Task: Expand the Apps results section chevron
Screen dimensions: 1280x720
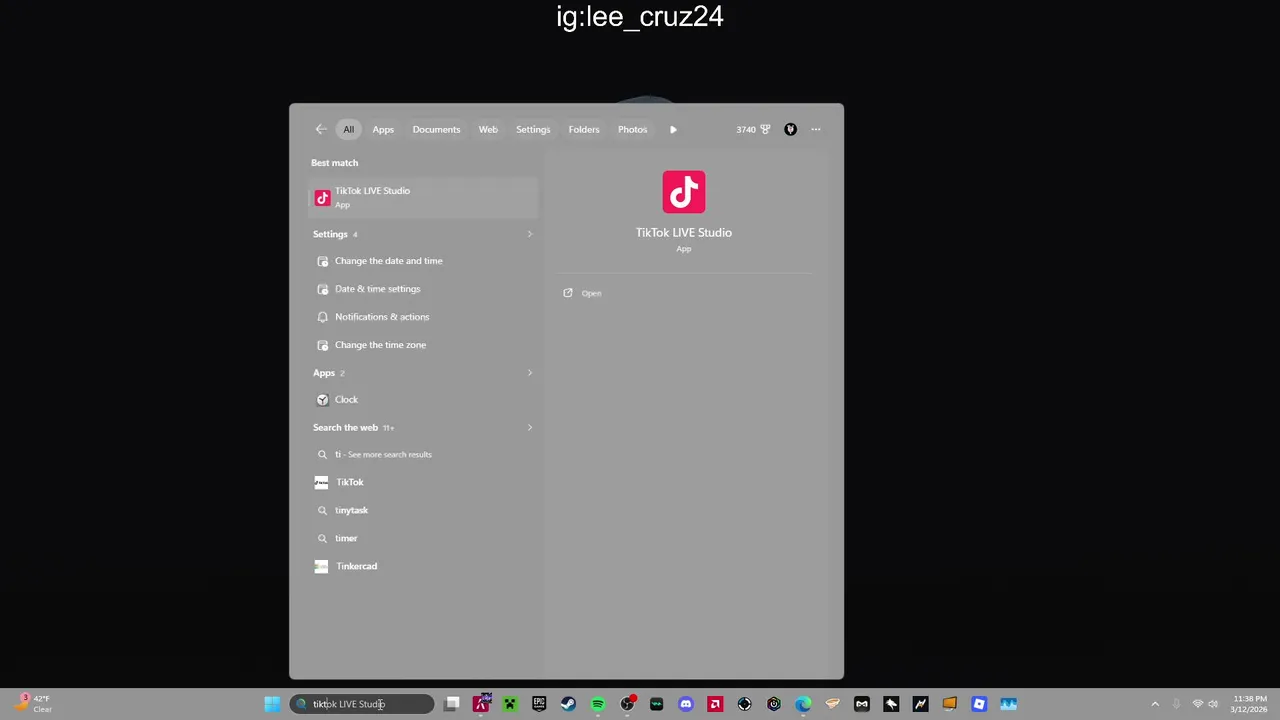Action: 529,373
